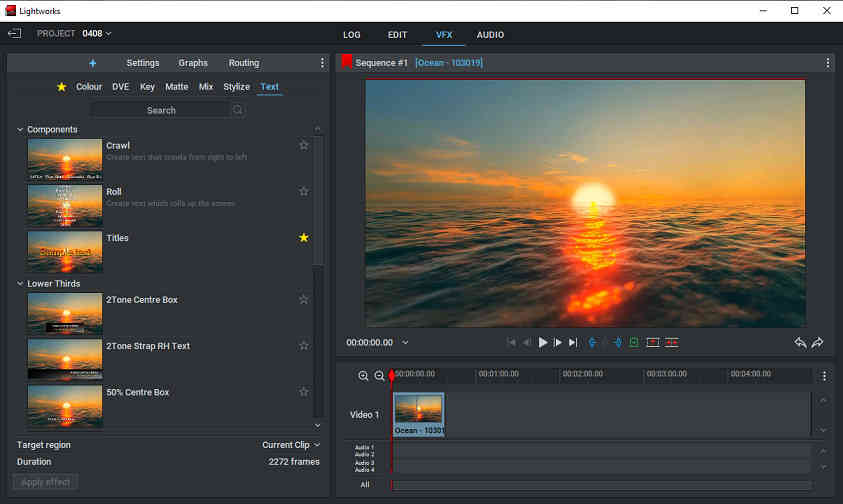The height and width of the screenshot is (504, 843).
Task: Collapse the Components section
Action: click(x=20, y=130)
